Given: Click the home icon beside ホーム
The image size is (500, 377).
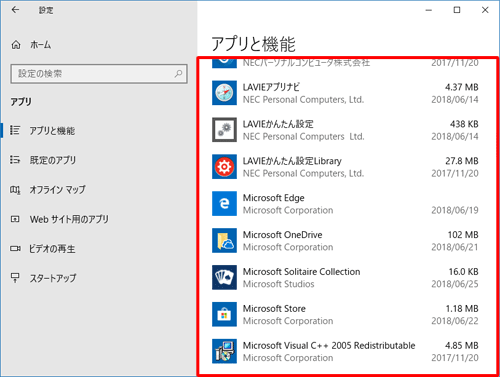Looking at the screenshot, I should click(16, 45).
